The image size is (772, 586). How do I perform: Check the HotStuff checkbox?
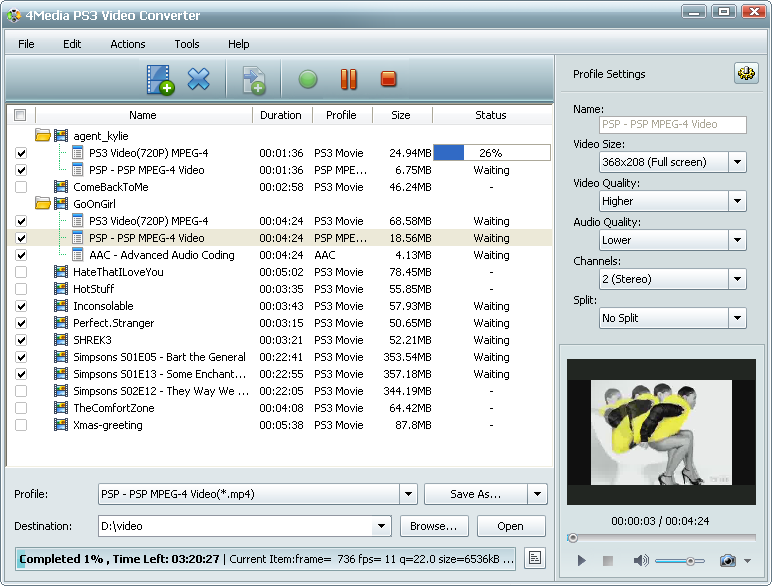pyautogui.click(x=21, y=289)
